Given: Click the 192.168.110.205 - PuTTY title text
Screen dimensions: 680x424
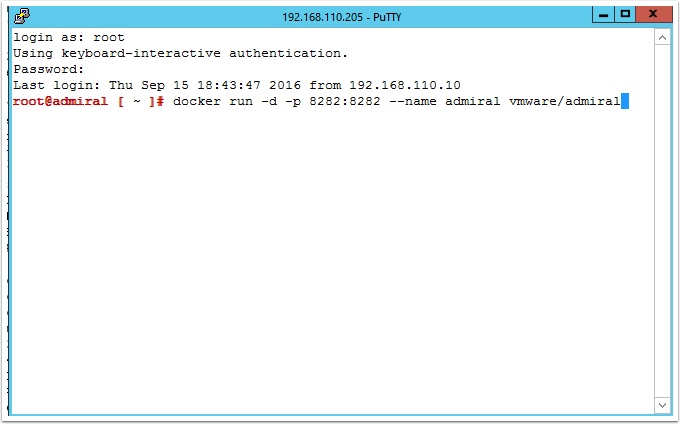Looking at the screenshot, I should 342,17.
